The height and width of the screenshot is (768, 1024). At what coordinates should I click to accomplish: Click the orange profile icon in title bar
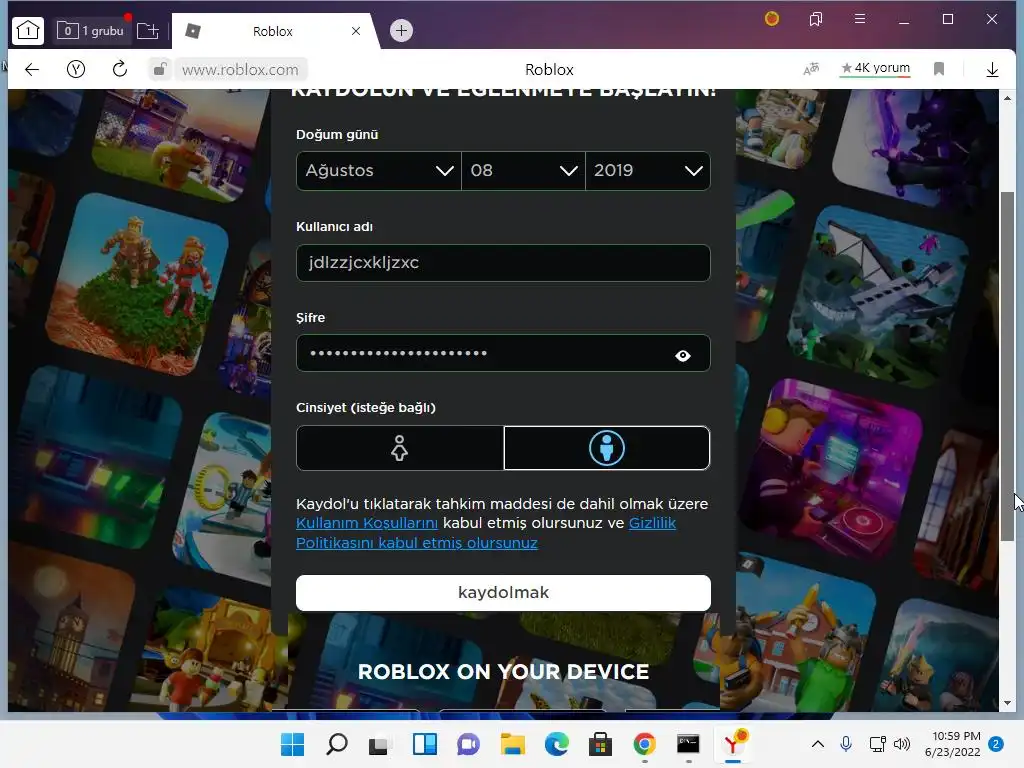click(772, 19)
